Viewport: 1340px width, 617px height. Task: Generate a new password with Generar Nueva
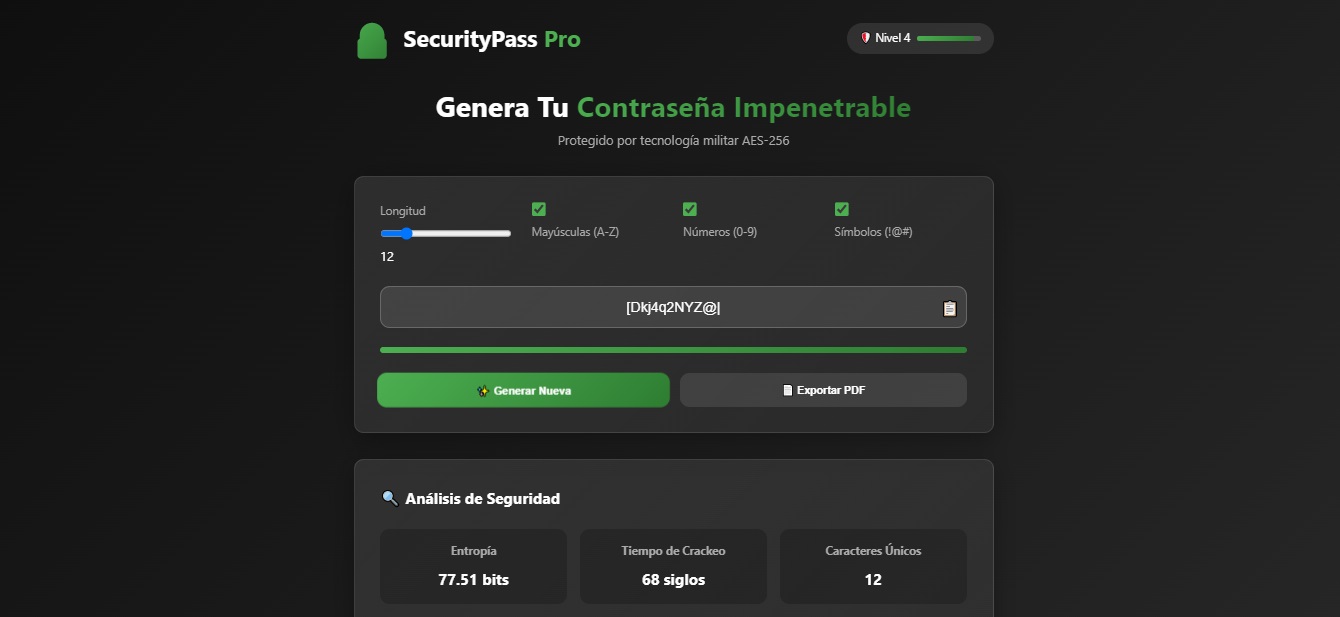pos(523,390)
